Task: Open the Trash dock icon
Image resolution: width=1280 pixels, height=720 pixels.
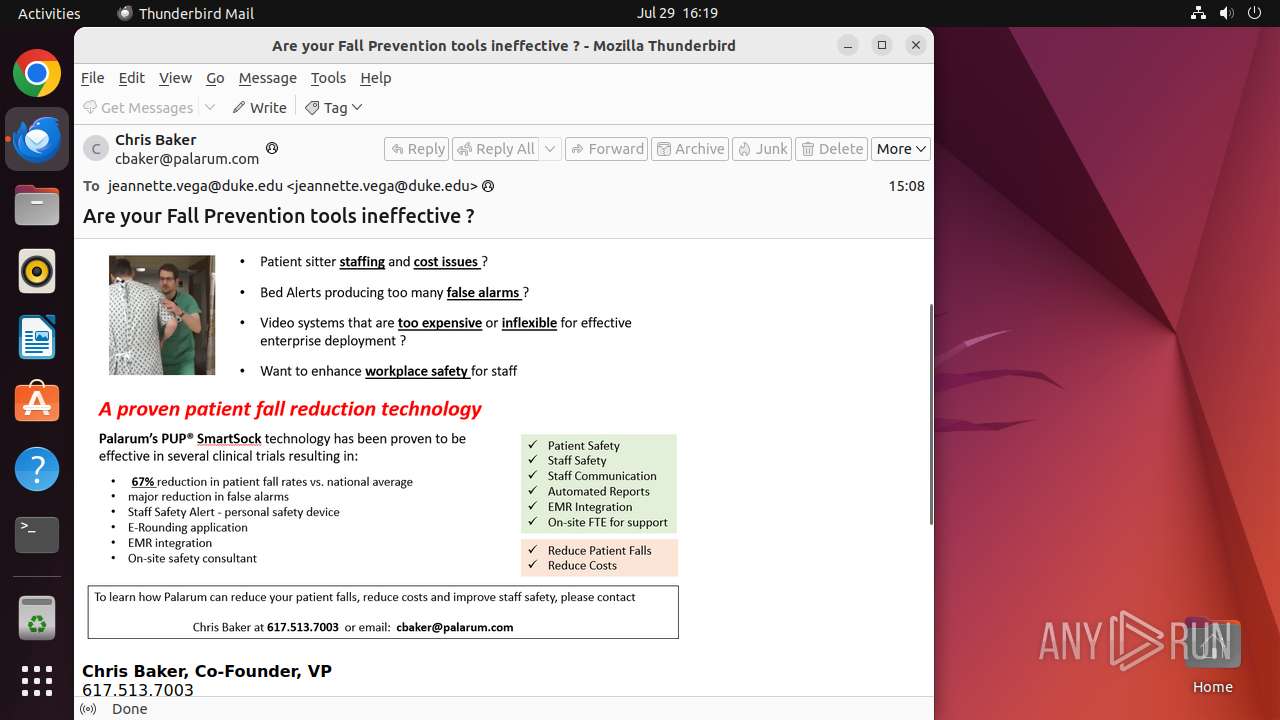Action: (37, 617)
